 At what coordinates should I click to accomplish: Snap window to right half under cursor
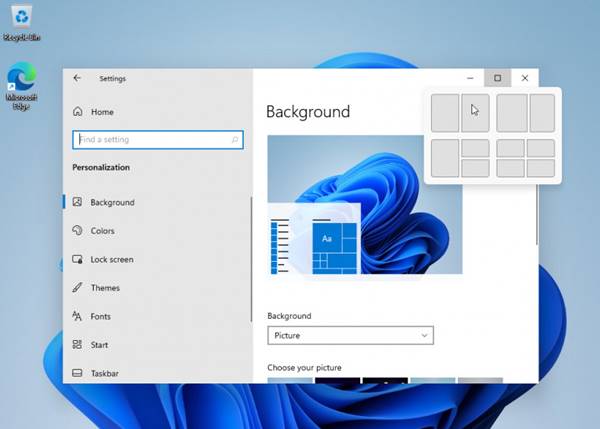pyautogui.click(x=475, y=113)
